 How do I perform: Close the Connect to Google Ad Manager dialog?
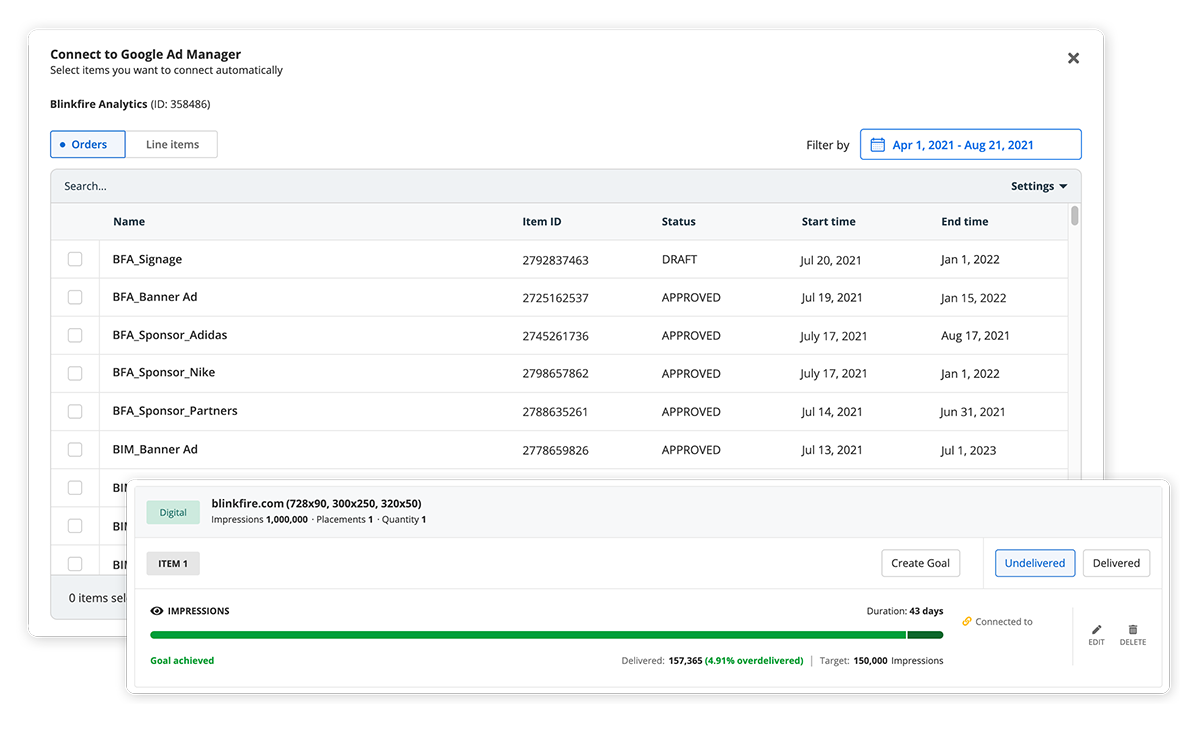point(1073,58)
